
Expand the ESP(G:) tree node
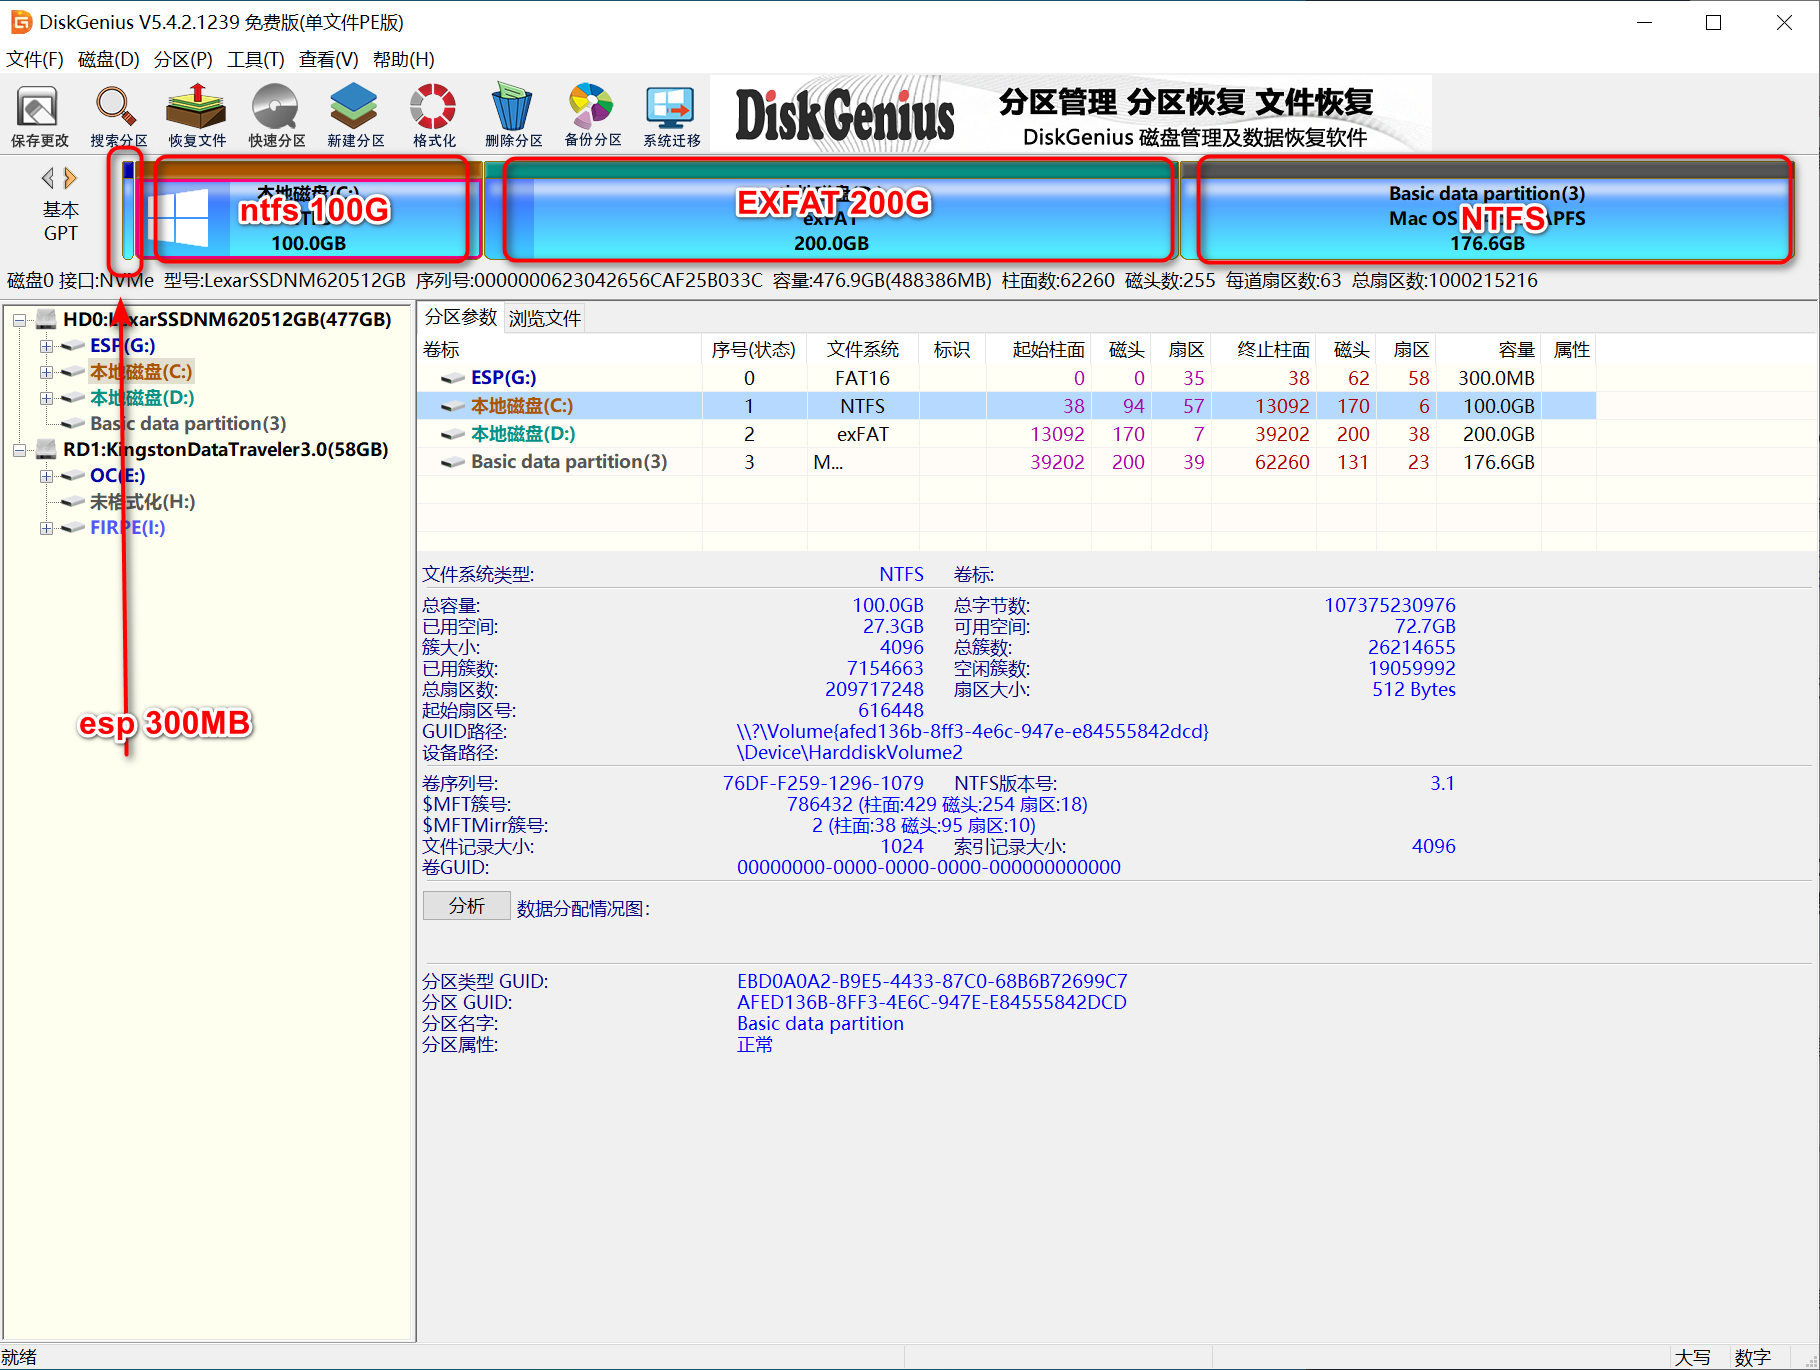point(46,346)
